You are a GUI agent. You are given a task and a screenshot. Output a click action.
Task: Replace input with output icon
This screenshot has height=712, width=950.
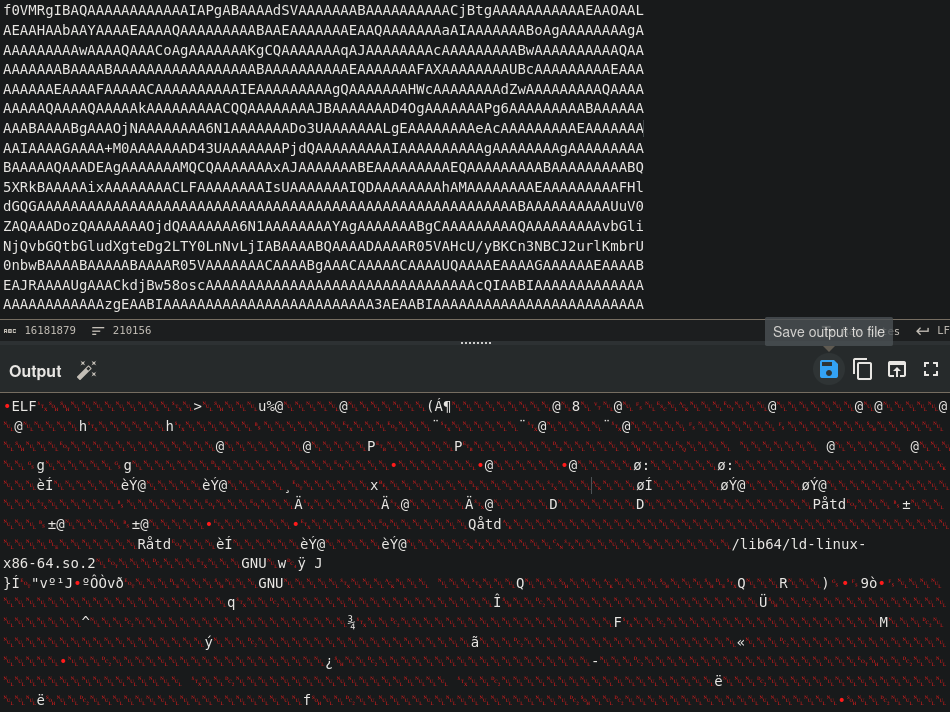pos(896,369)
